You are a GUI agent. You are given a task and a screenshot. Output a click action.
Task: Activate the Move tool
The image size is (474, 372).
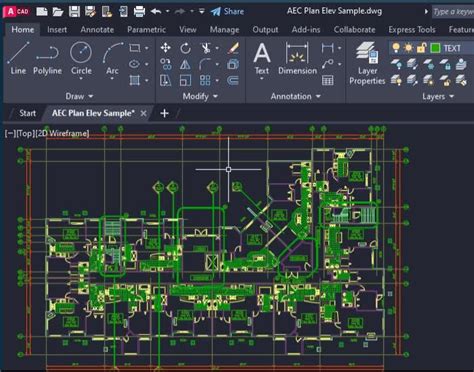click(166, 48)
